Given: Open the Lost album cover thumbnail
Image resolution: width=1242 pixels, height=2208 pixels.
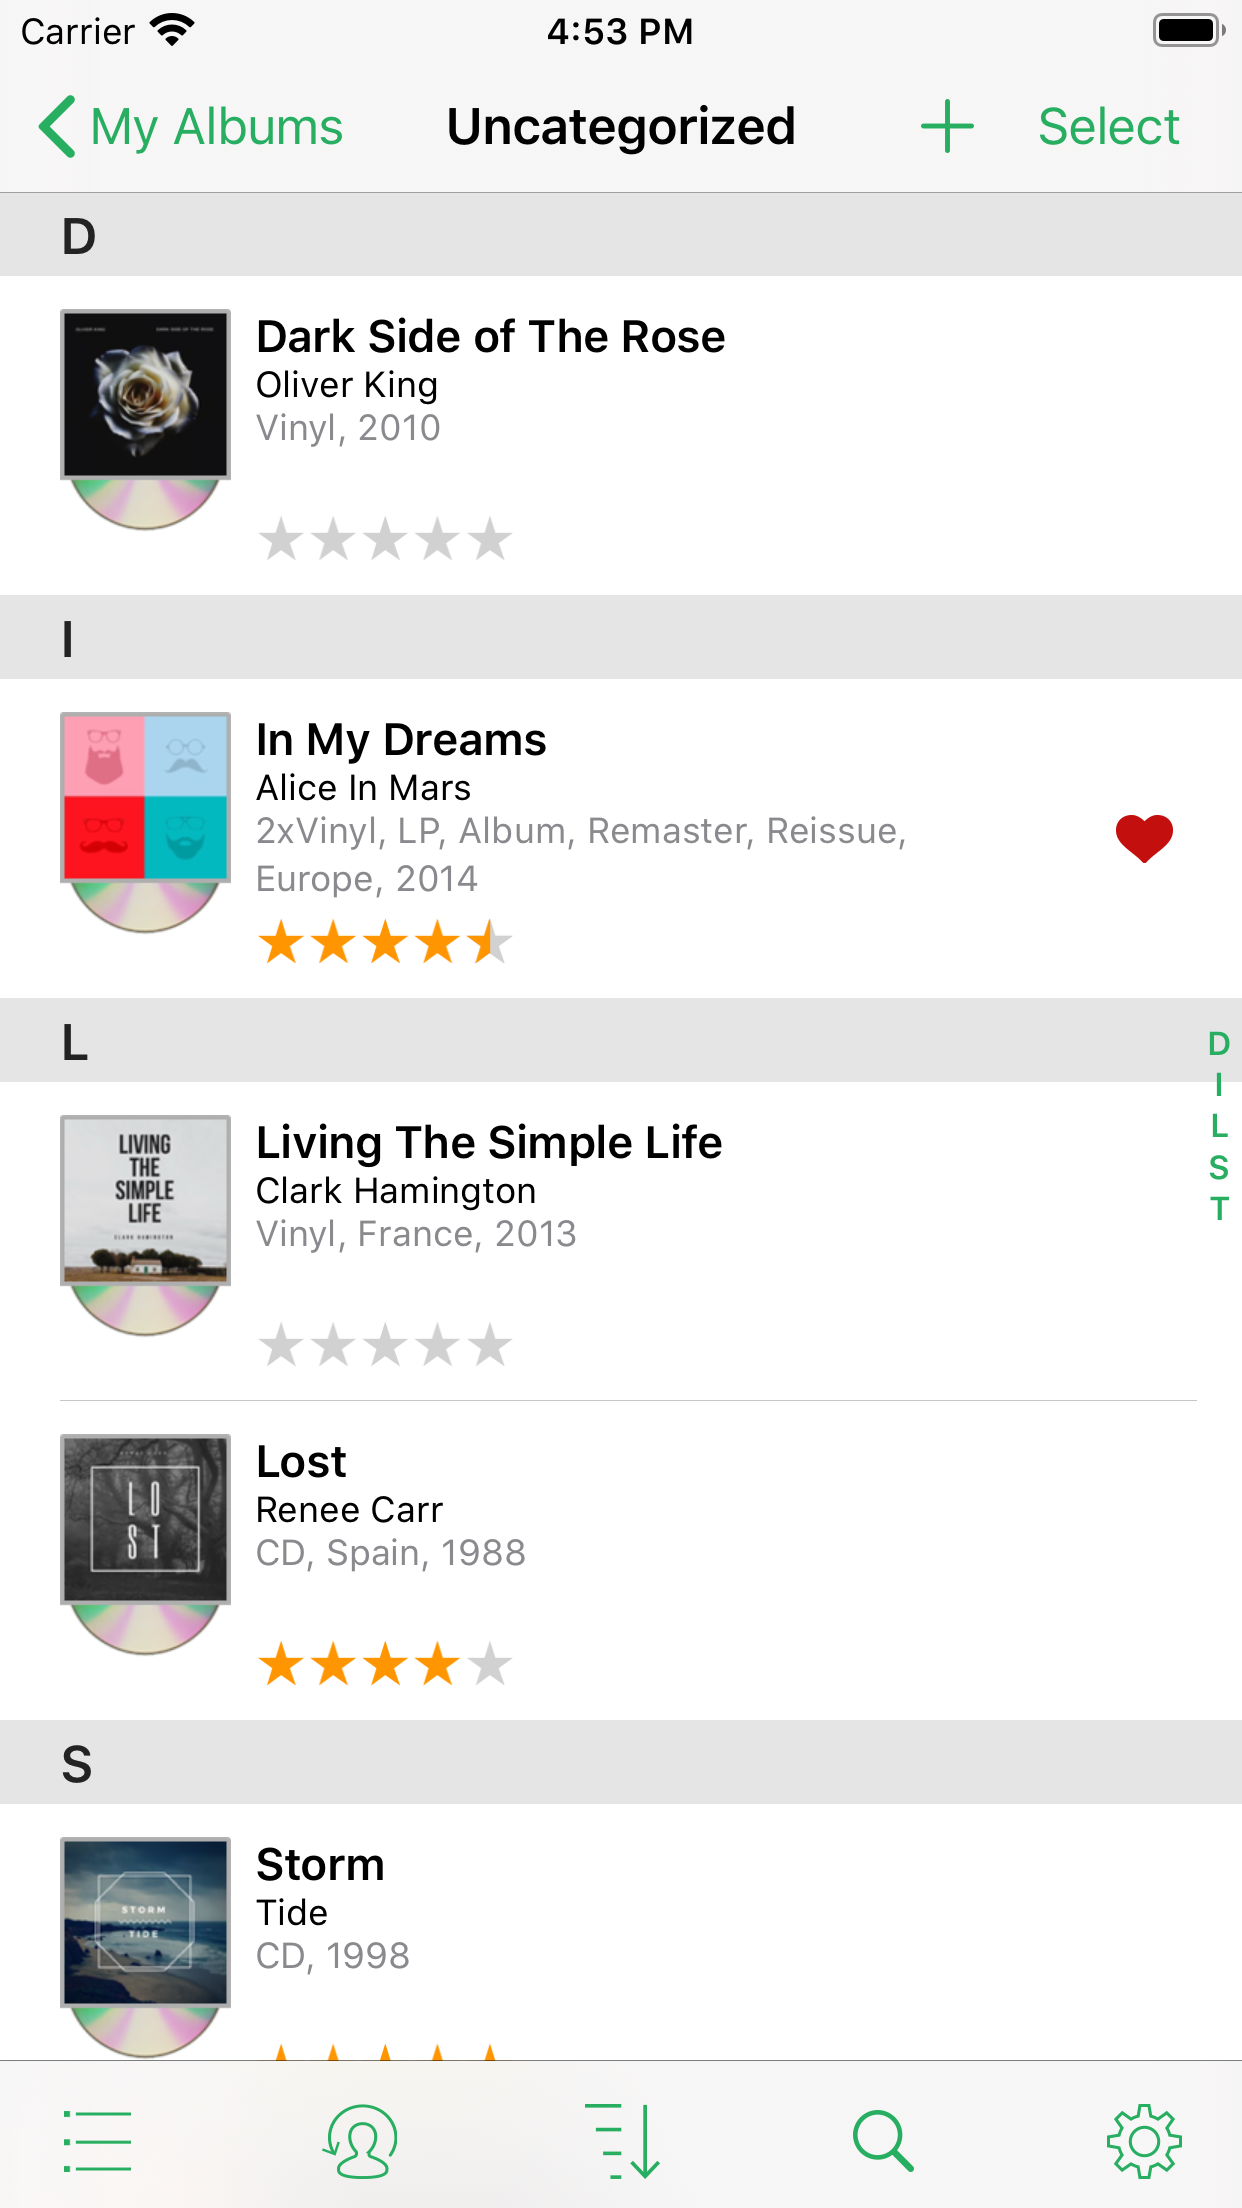Looking at the screenshot, I should tap(145, 1519).
